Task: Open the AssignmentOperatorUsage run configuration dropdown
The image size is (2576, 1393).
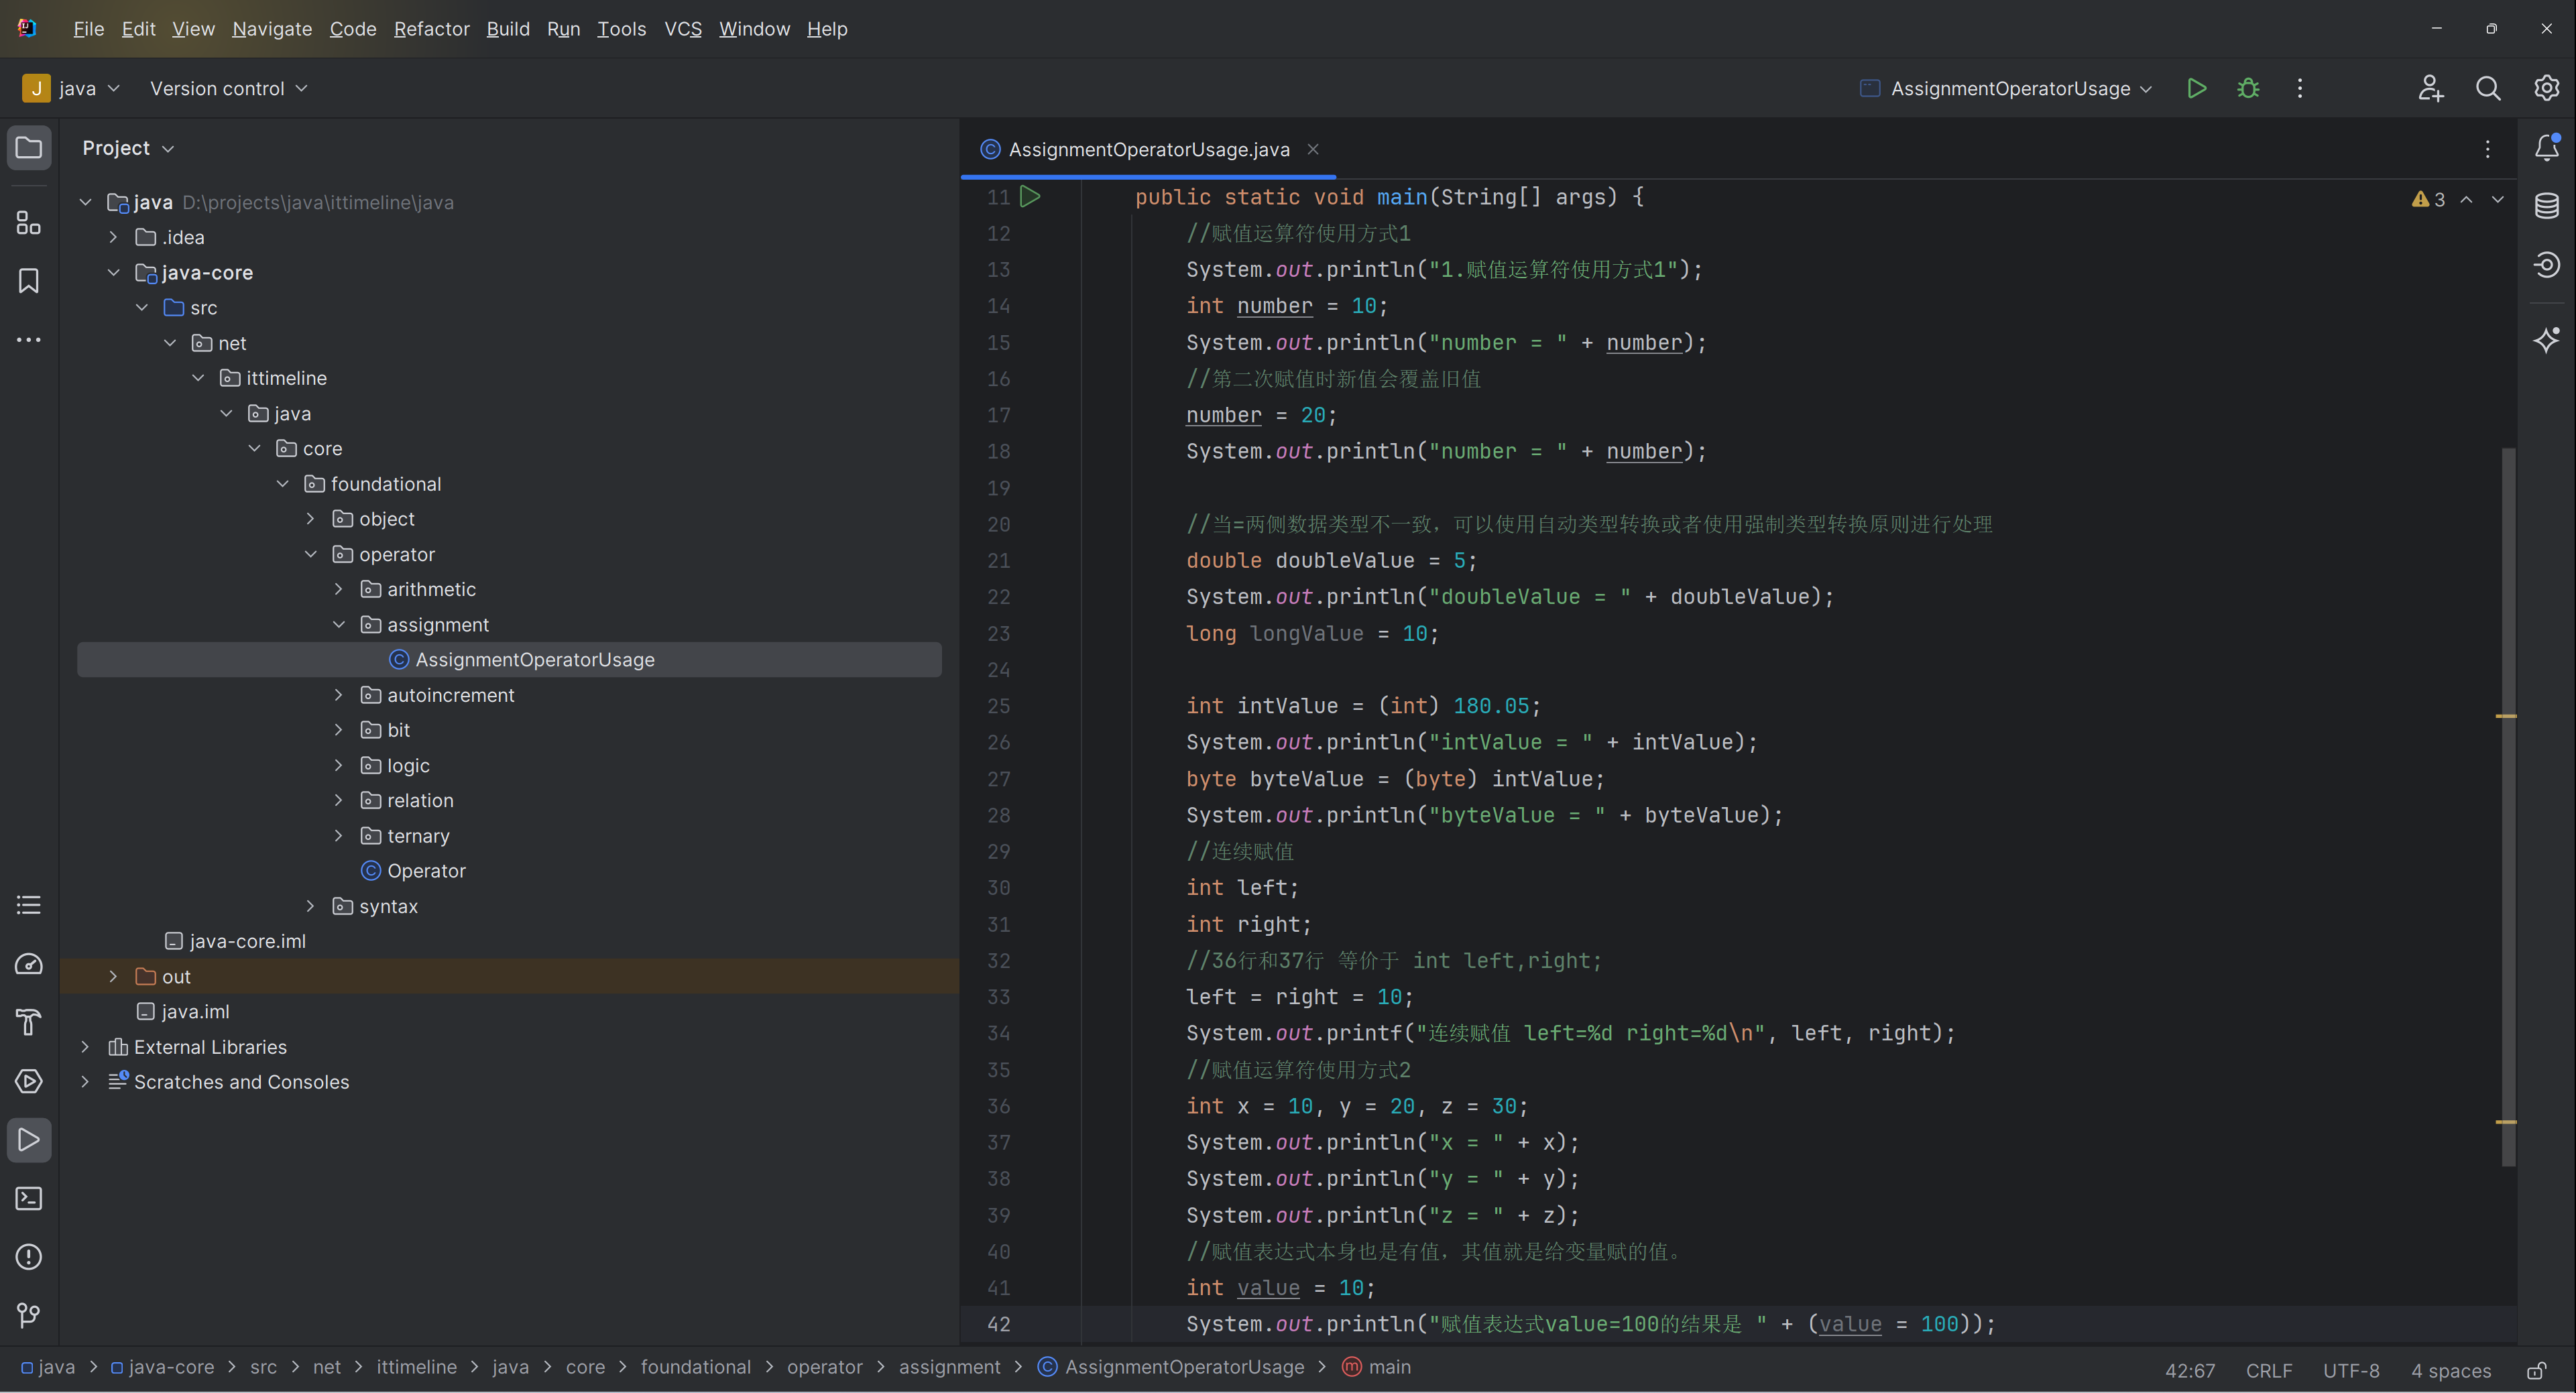Action: 2006,88
